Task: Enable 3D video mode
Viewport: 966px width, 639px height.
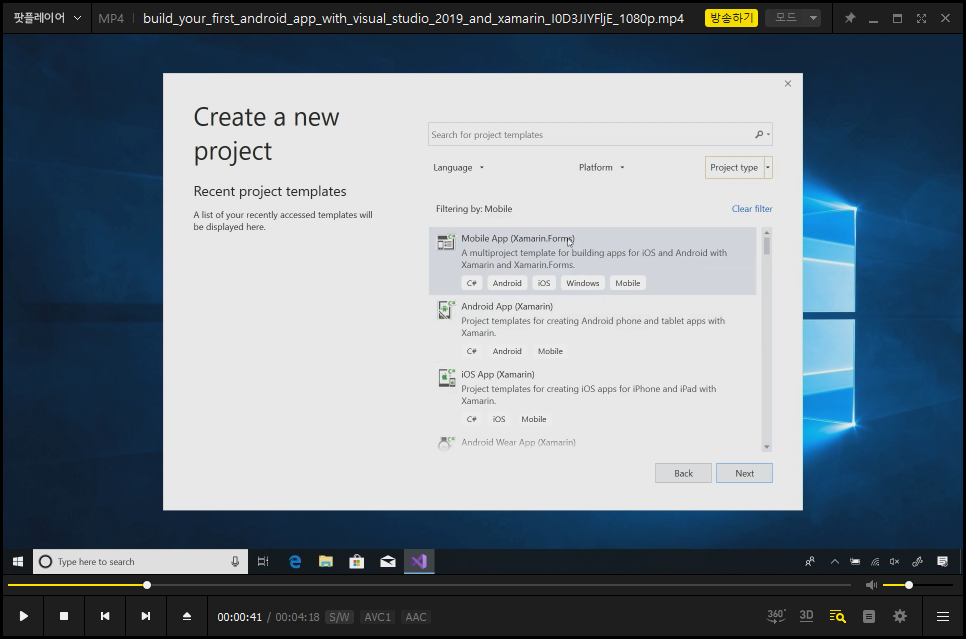Action: (806, 616)
